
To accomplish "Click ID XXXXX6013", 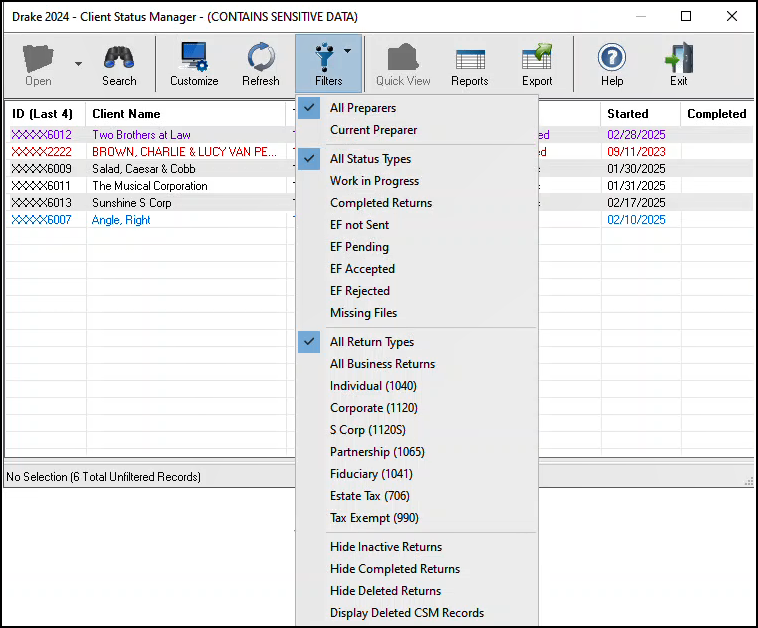I will pos(42,203).
